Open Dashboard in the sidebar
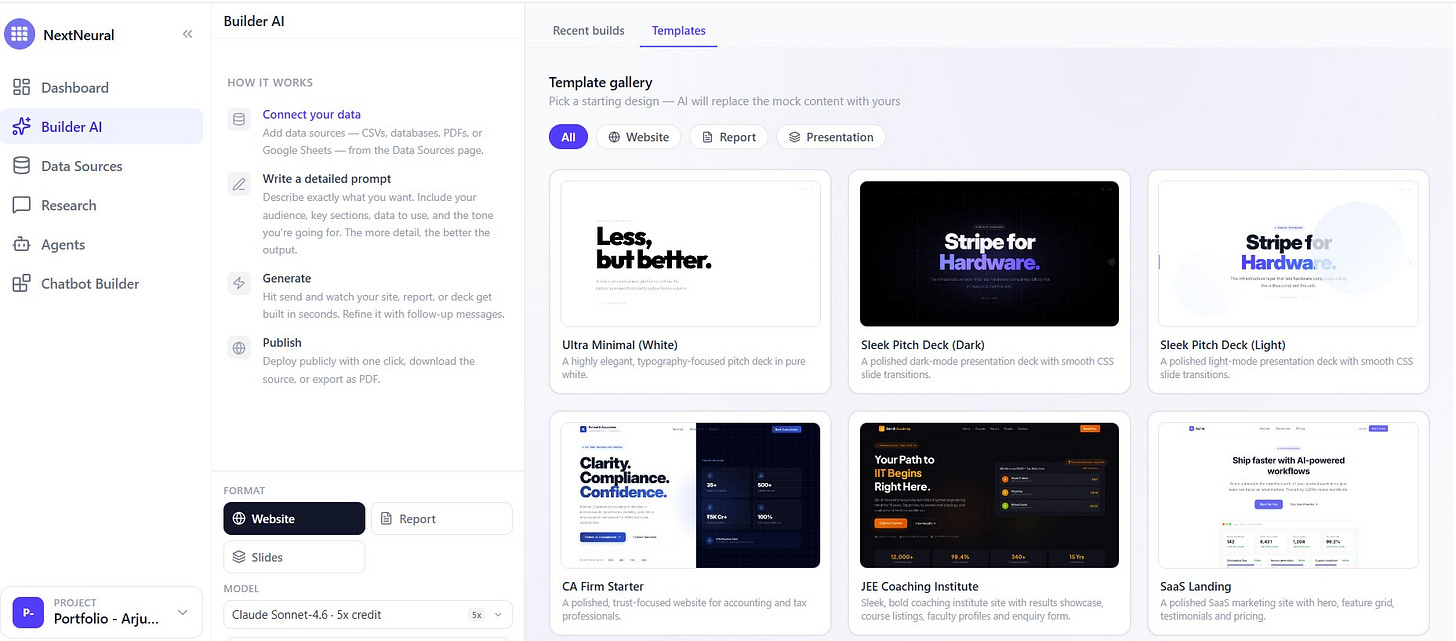The image size is (1456, 641). [x=102, y=88]
